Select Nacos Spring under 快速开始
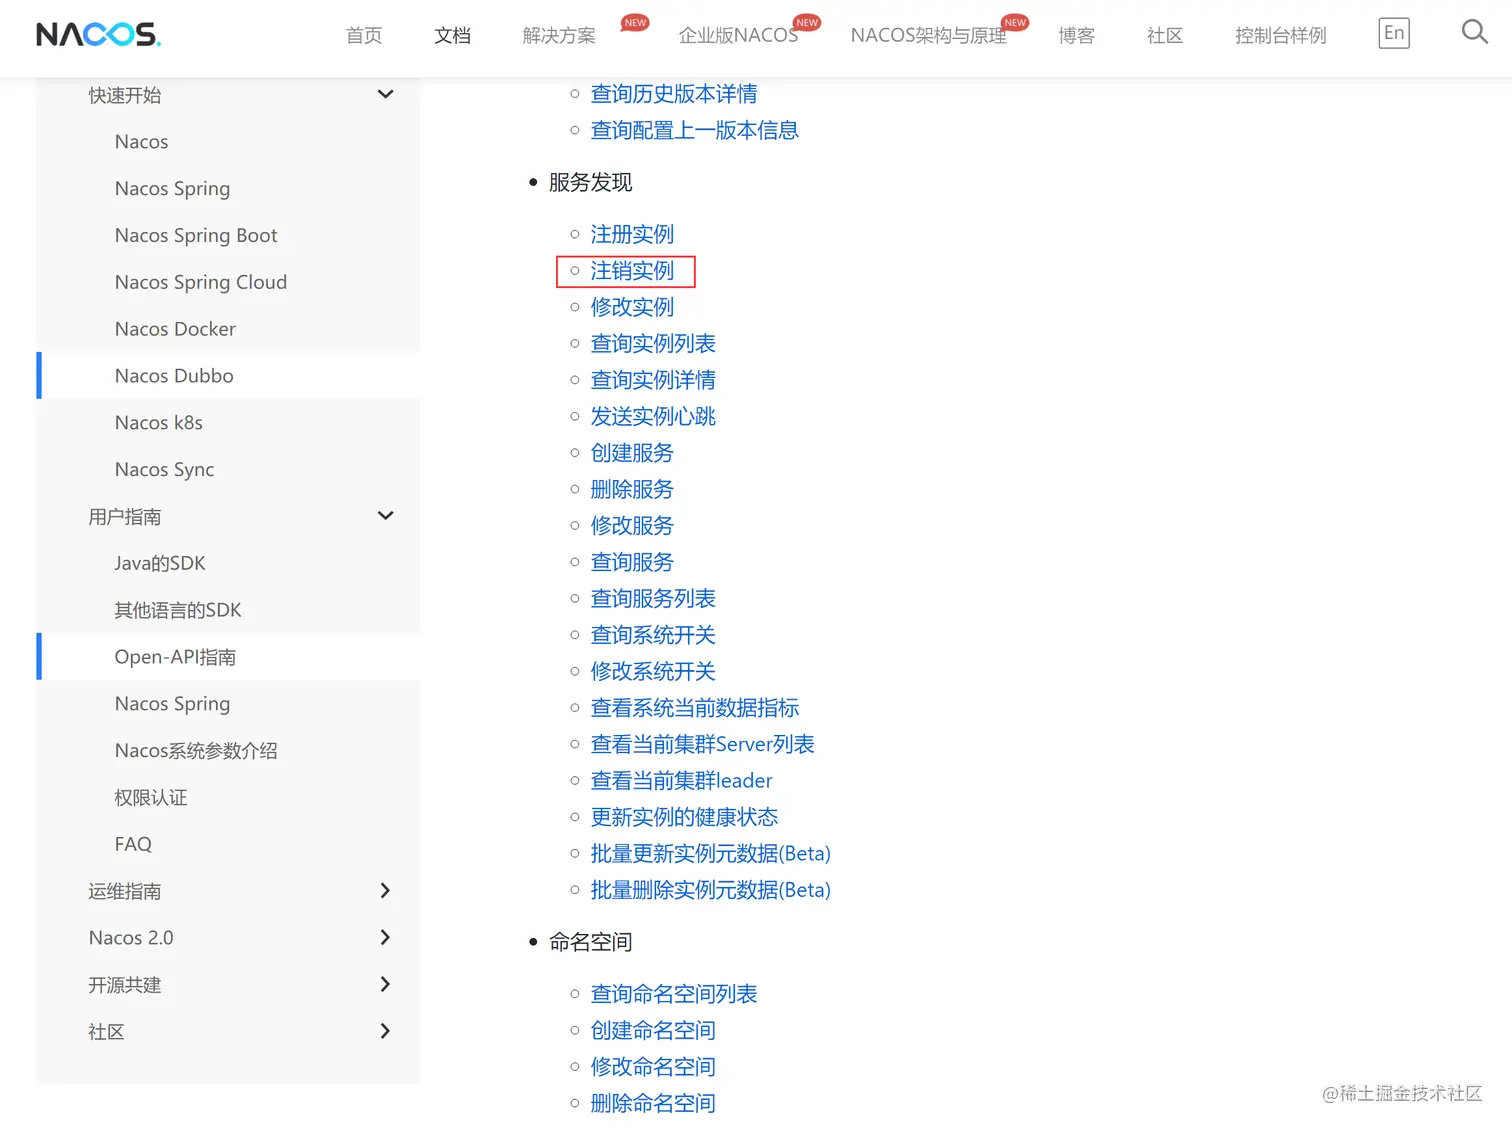The width and height of the screenshot is (1512, 1133). point(172,188)
